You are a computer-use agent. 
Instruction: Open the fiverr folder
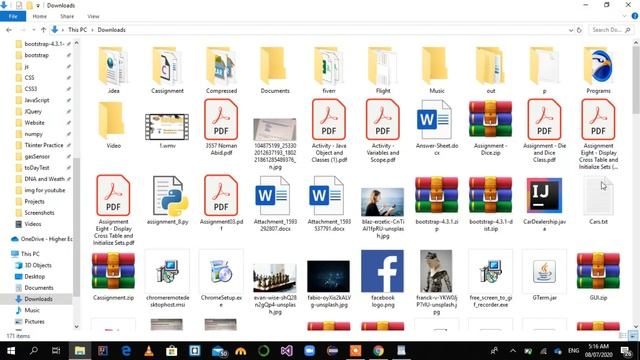coord(329,70)
